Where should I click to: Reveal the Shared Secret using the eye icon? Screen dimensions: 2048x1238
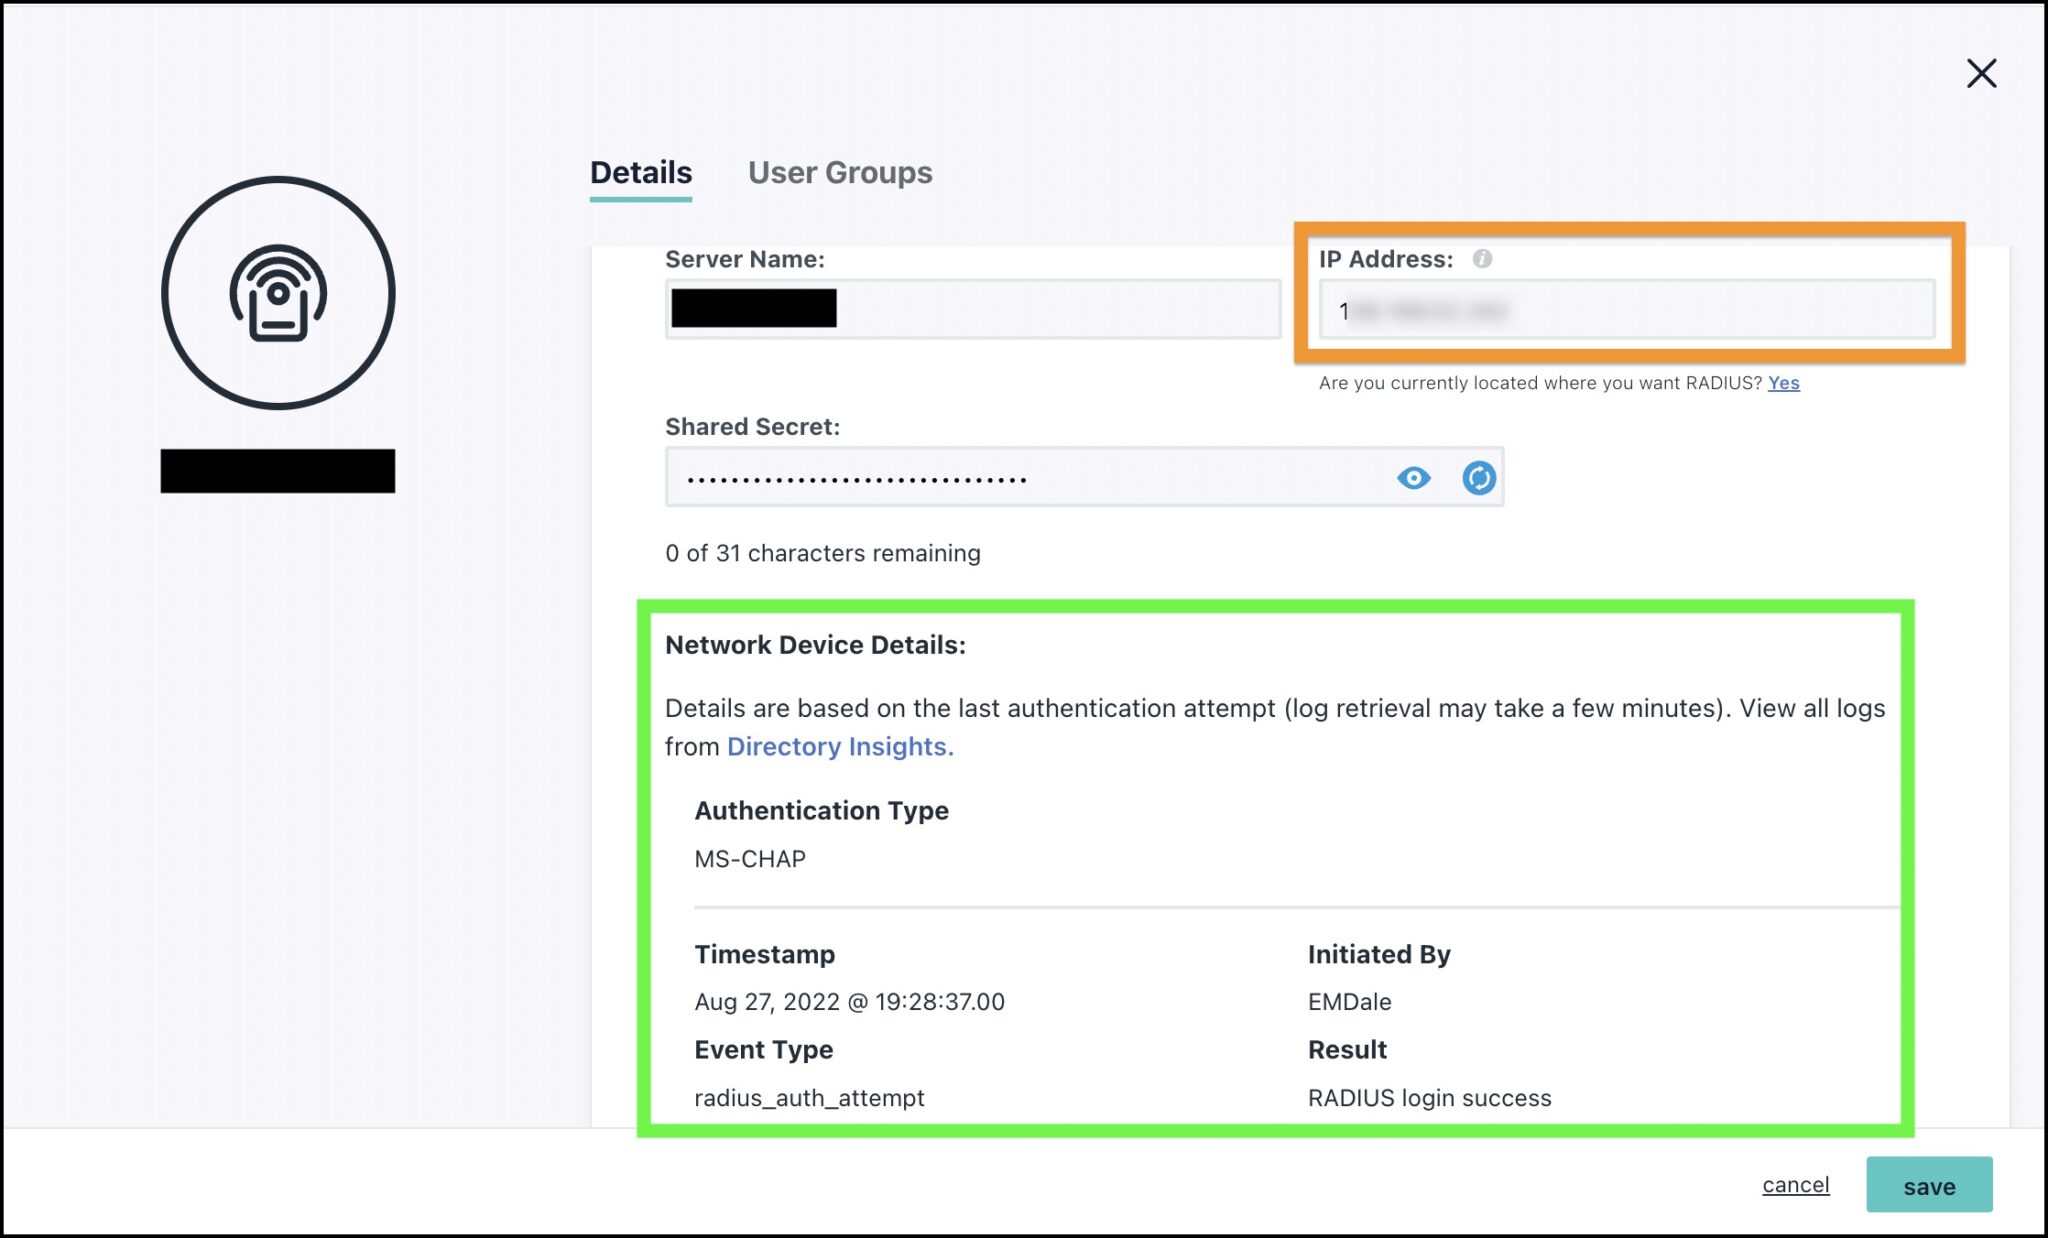pos(1413,478)
